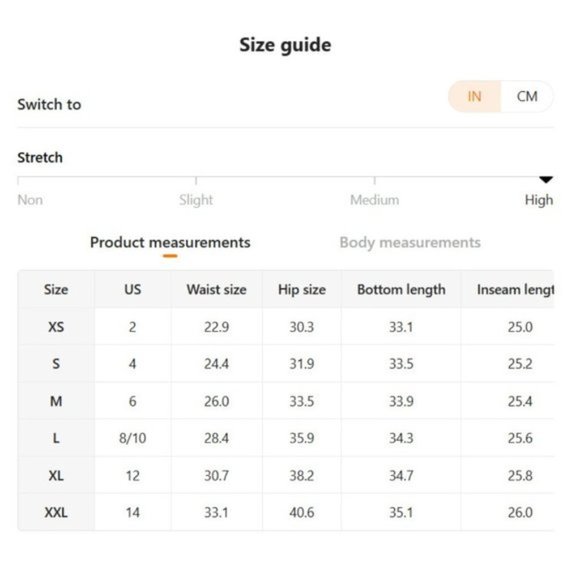Open the Body measurements tab
The image size is (580, 580).
(x=410, y=243)
